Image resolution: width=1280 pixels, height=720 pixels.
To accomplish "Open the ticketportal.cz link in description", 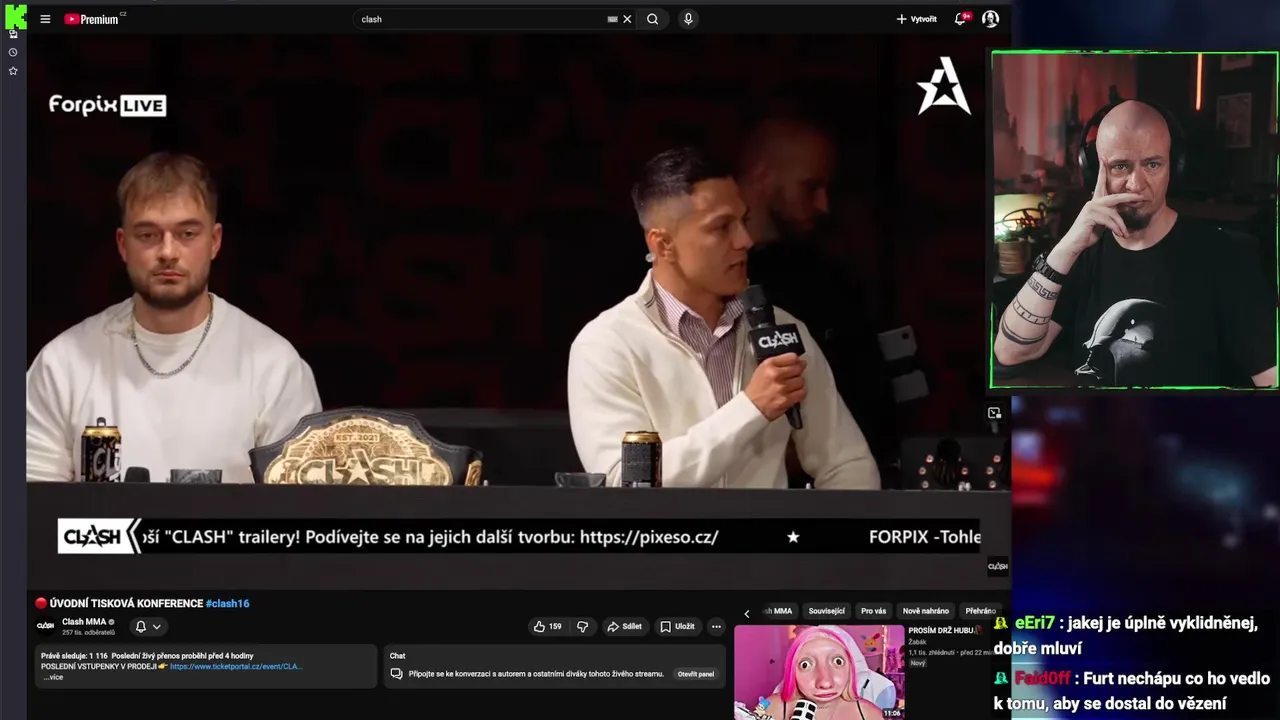I will click(x=235, y=666).
